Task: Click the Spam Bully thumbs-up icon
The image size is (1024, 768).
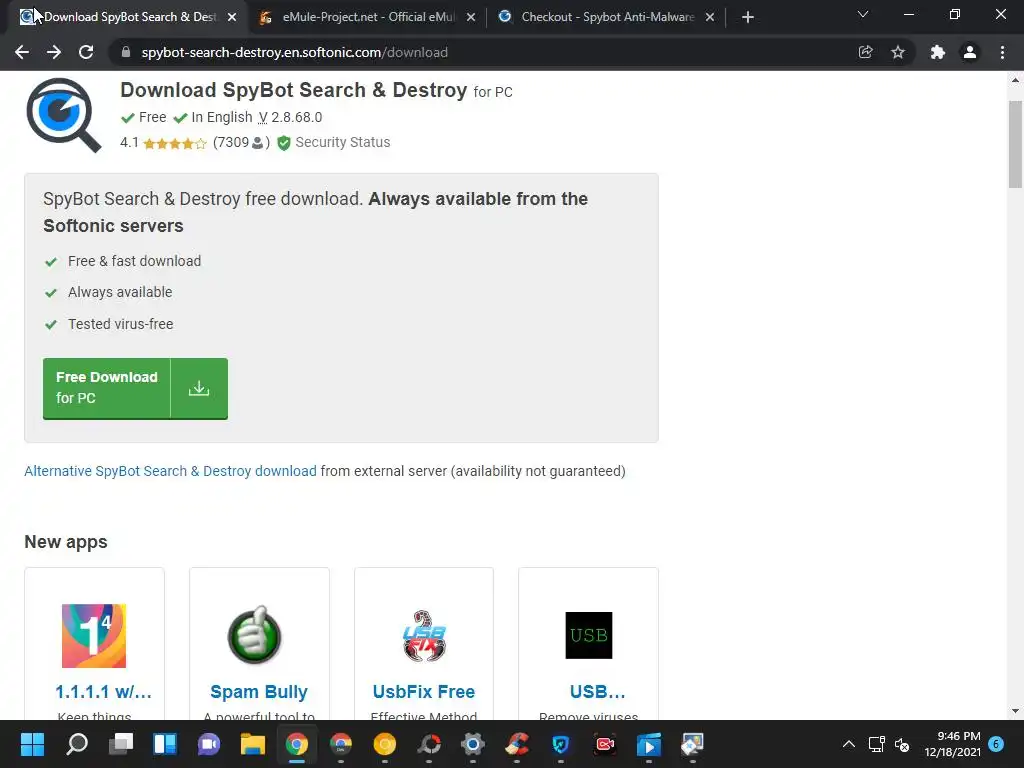Action: (x=255, y=635)
